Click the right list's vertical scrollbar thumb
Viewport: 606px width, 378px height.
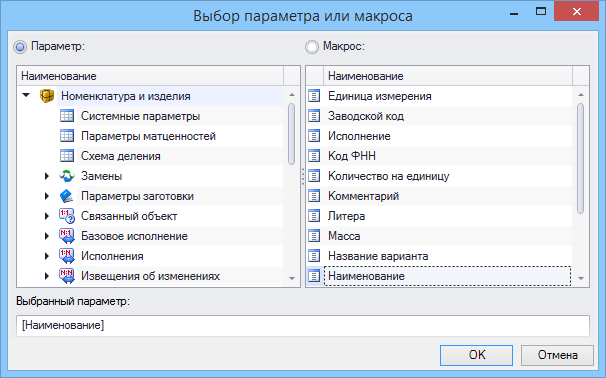click(x=580, y=158)
